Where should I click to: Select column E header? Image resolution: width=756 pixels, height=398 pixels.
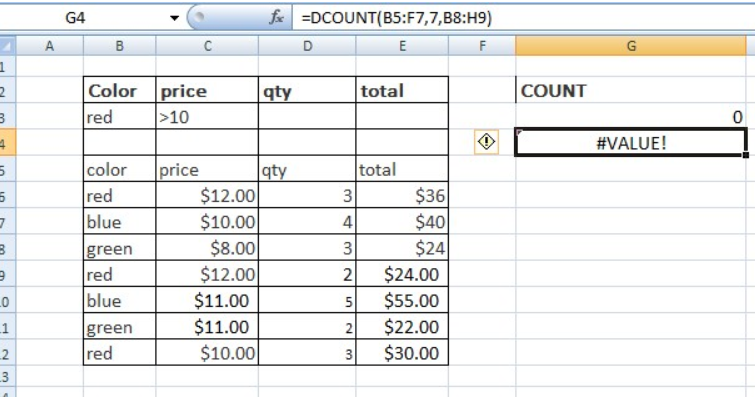click(402, 46)
